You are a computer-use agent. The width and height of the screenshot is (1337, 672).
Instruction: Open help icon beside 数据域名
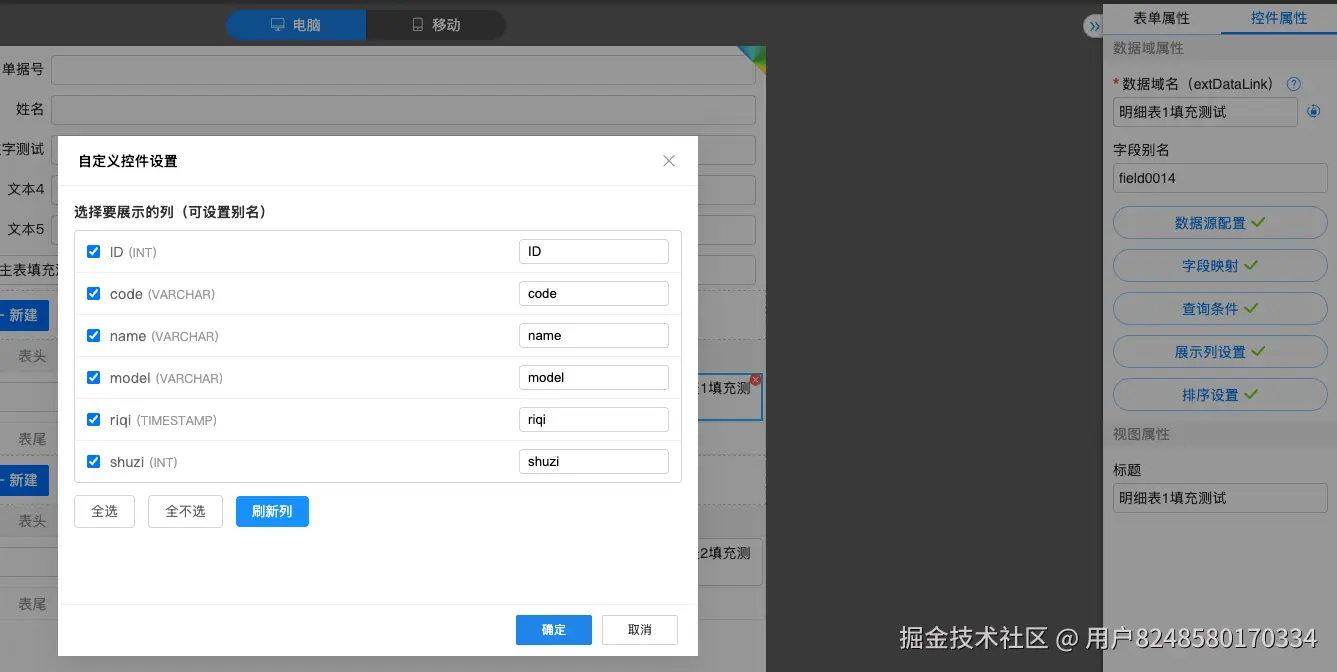coord(1294,85)
